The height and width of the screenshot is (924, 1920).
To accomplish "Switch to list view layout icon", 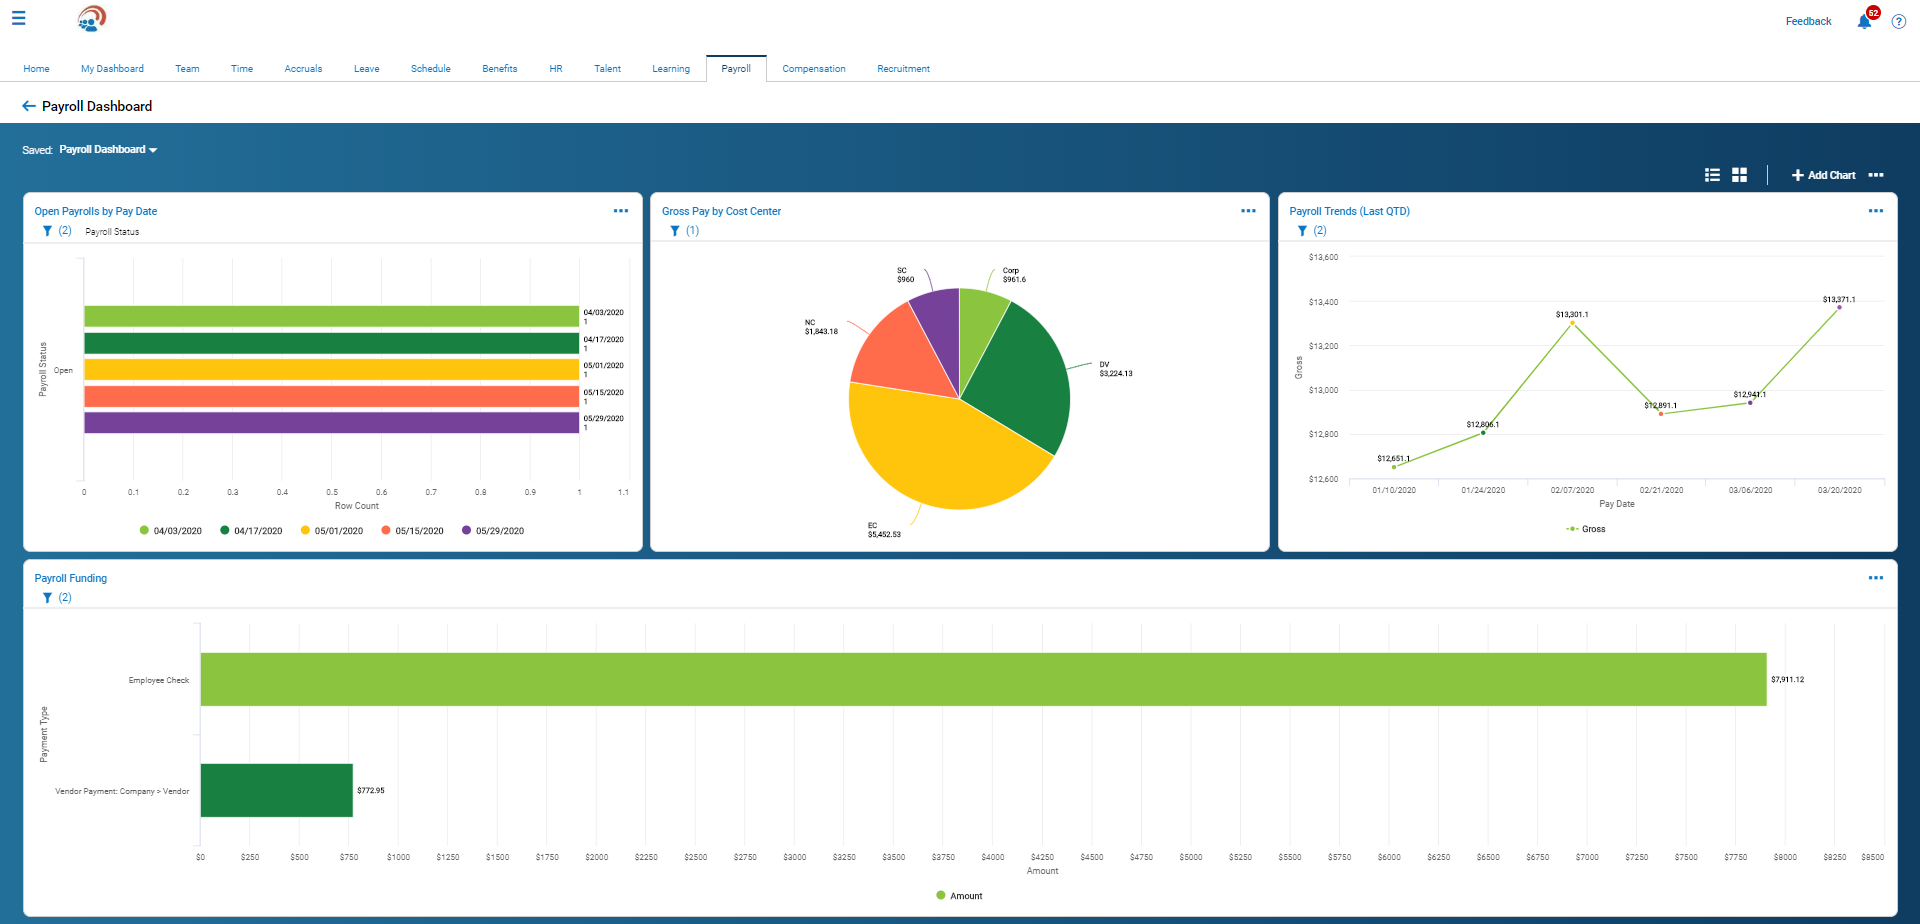I will pyautogui.click(x=1712, y=175).
